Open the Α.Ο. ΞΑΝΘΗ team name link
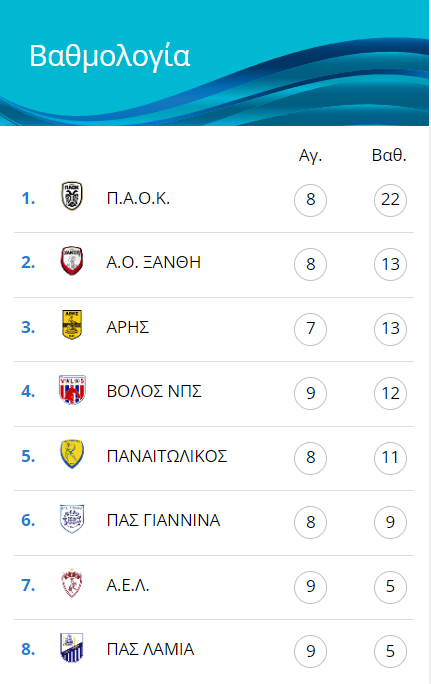This screenshot has width=431, height=684. 154,262
